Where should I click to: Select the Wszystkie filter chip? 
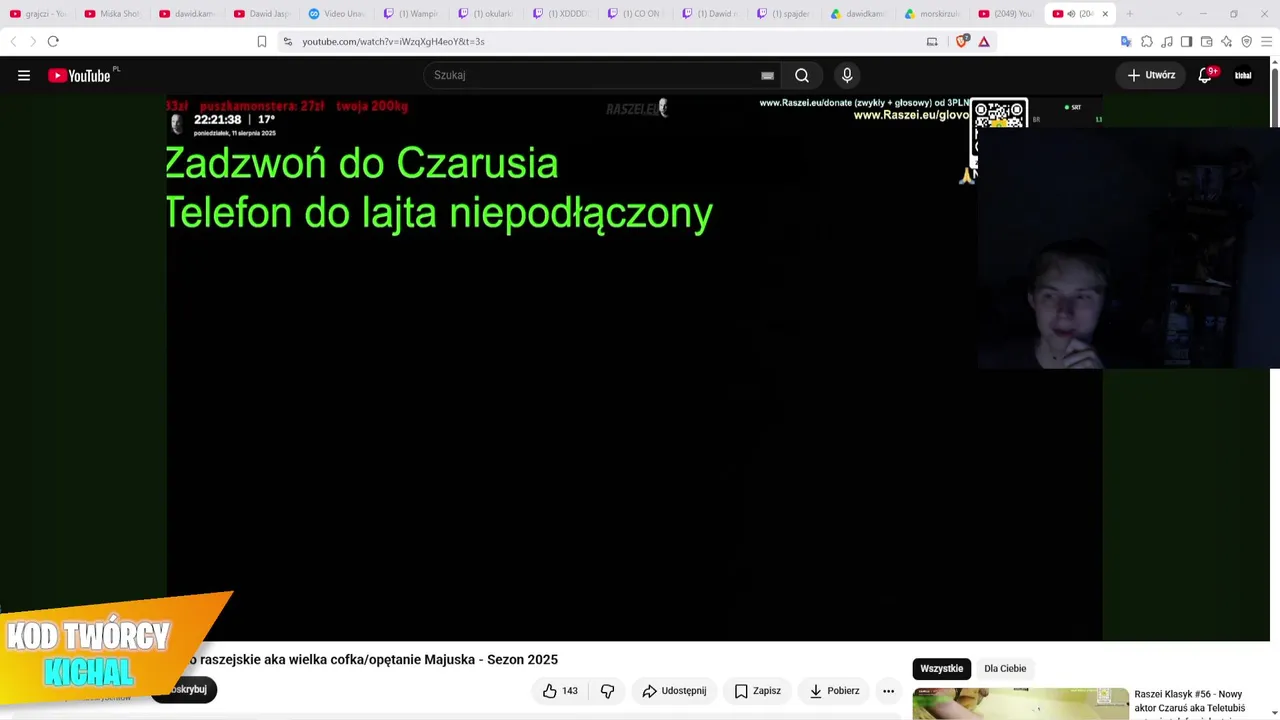pos(941,669)
